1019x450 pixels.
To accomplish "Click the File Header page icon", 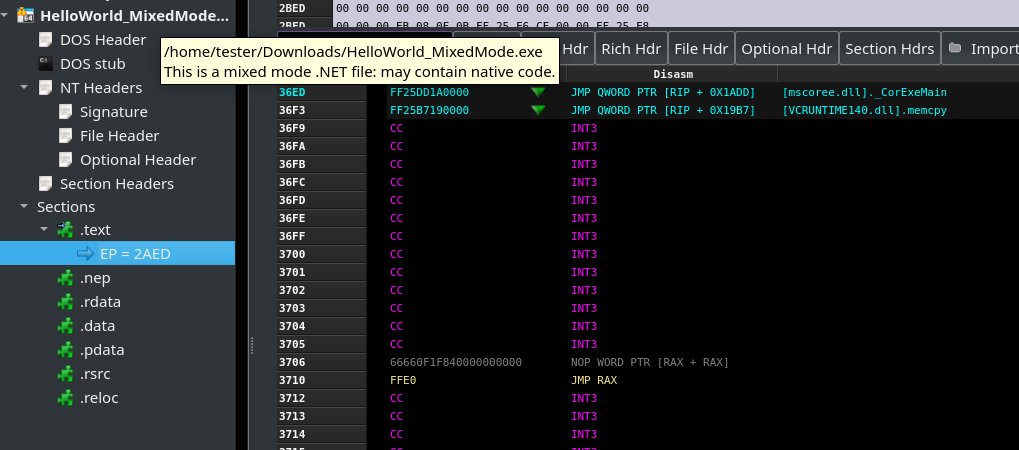I will click(65, 136).
